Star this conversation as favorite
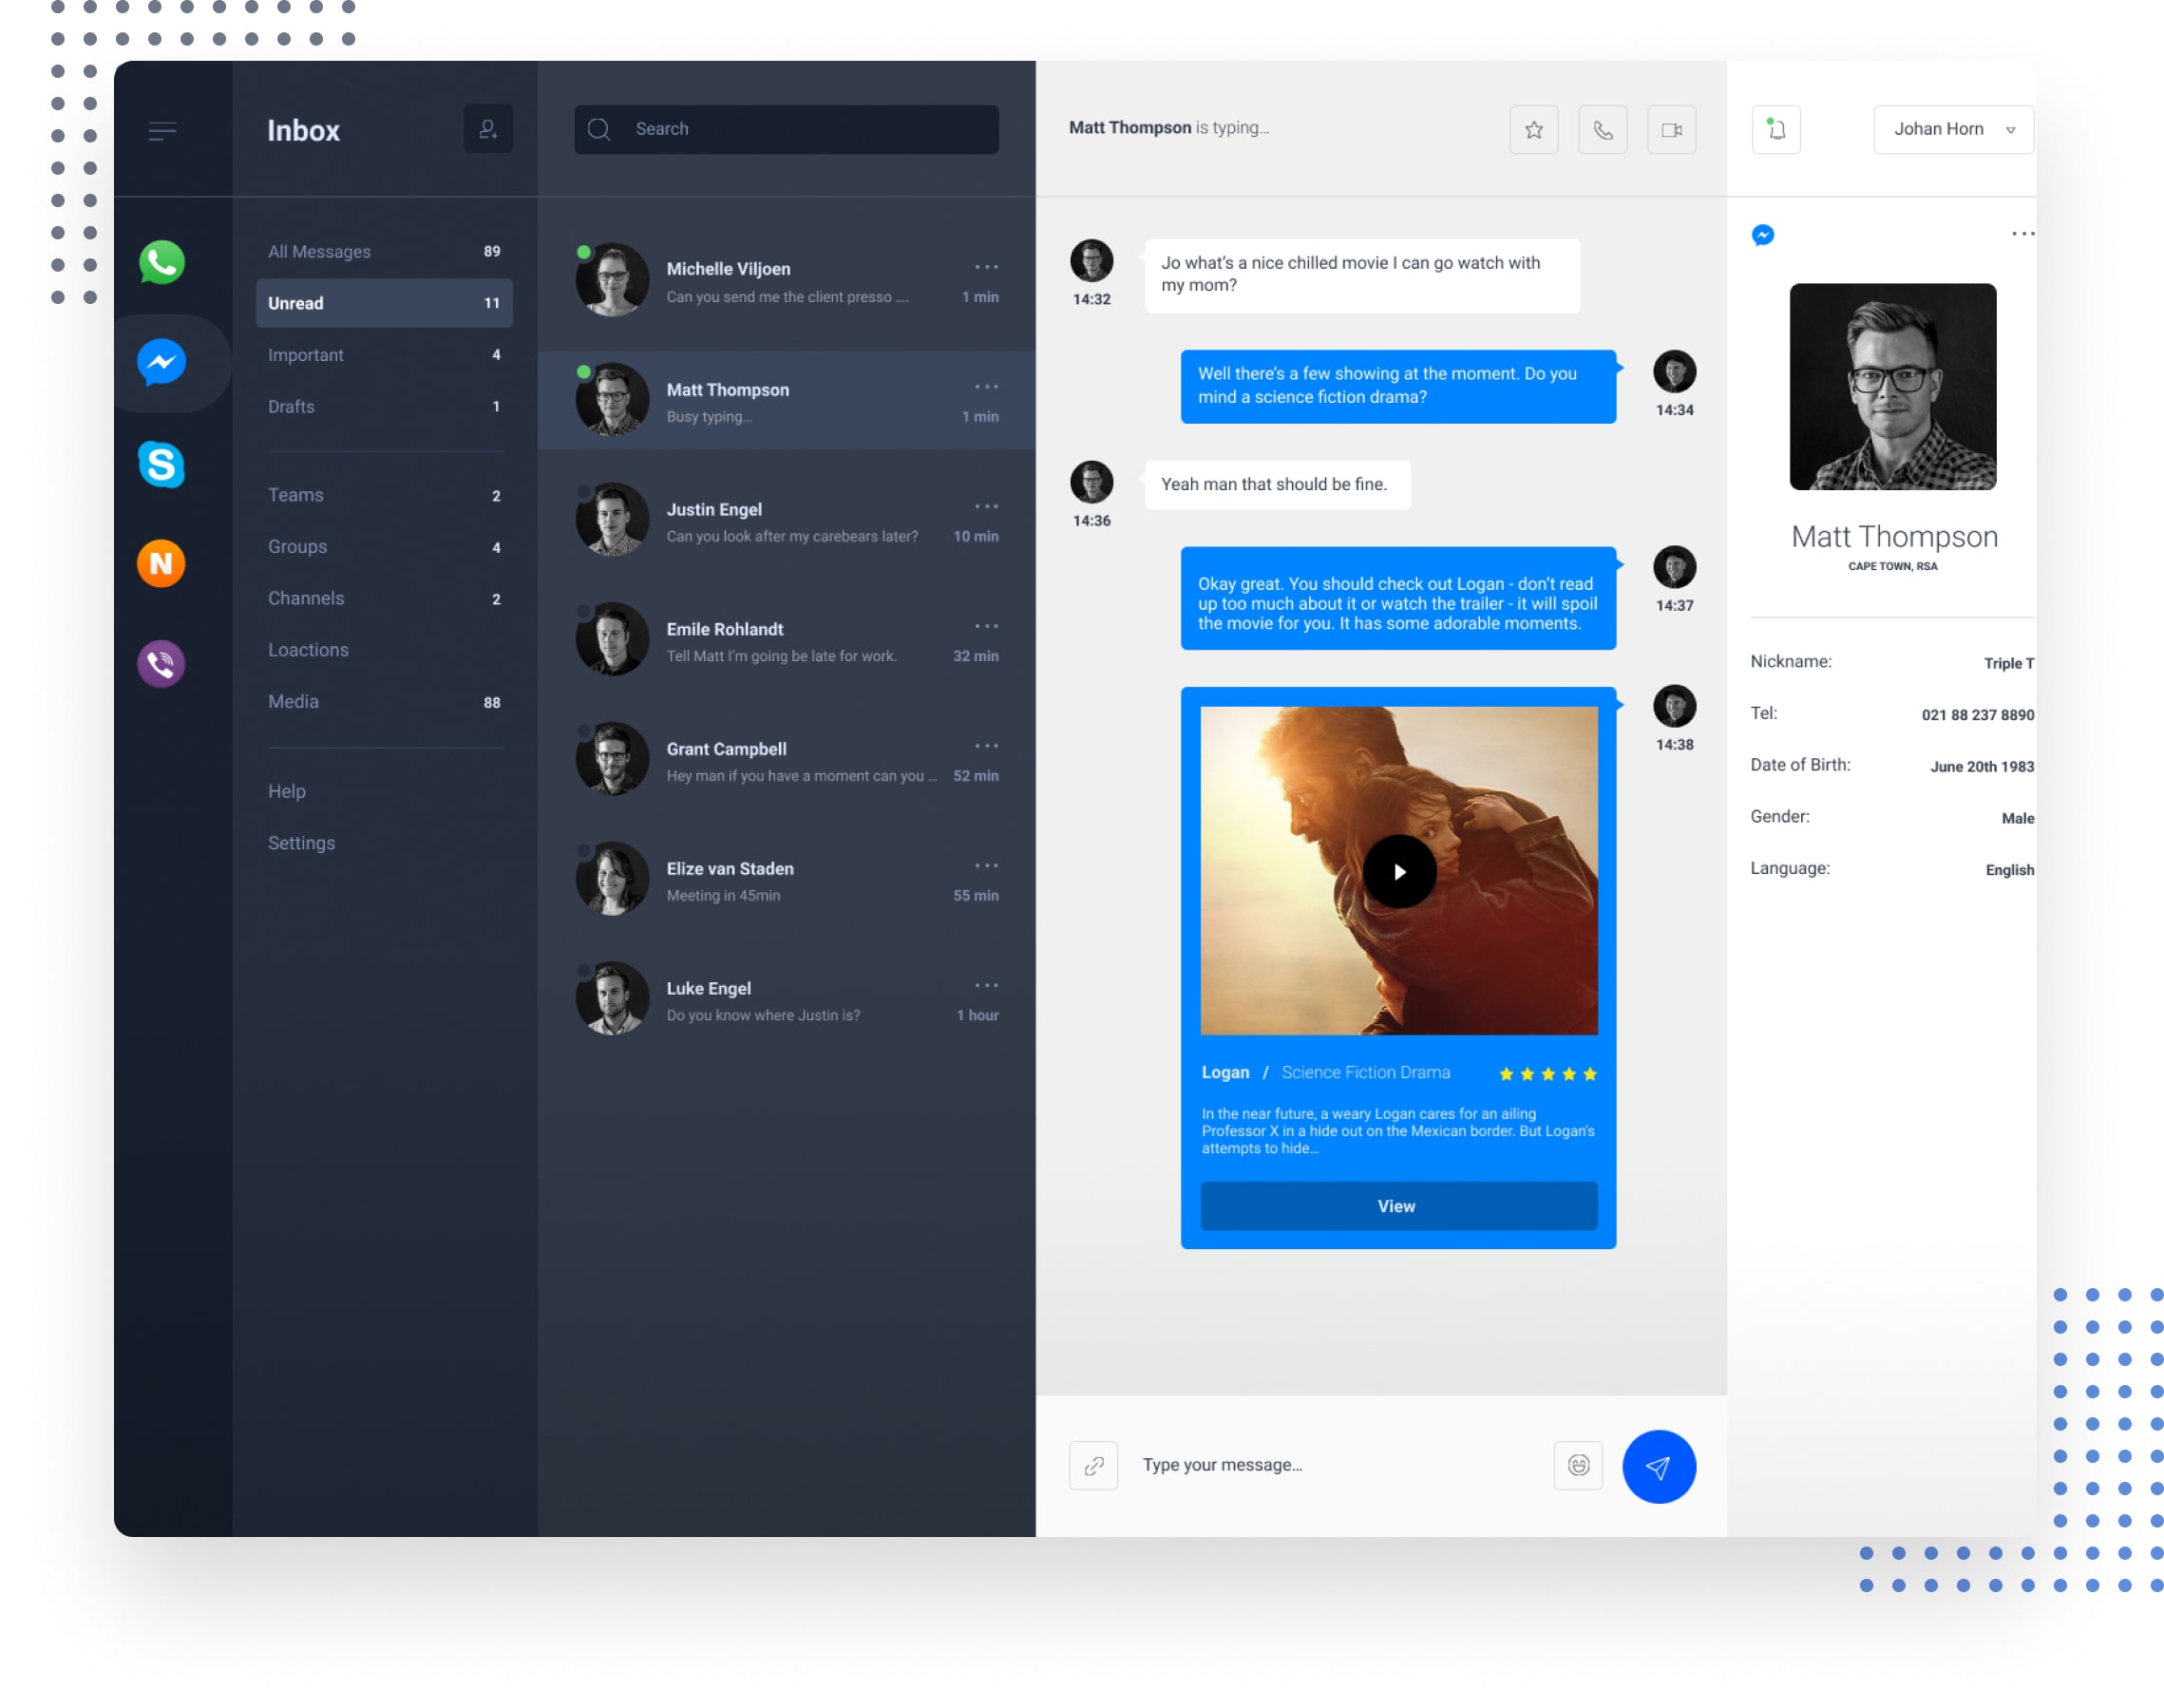This screenshot has width=2164, height=1708. pyautogui.click(x=1533, y=130)
